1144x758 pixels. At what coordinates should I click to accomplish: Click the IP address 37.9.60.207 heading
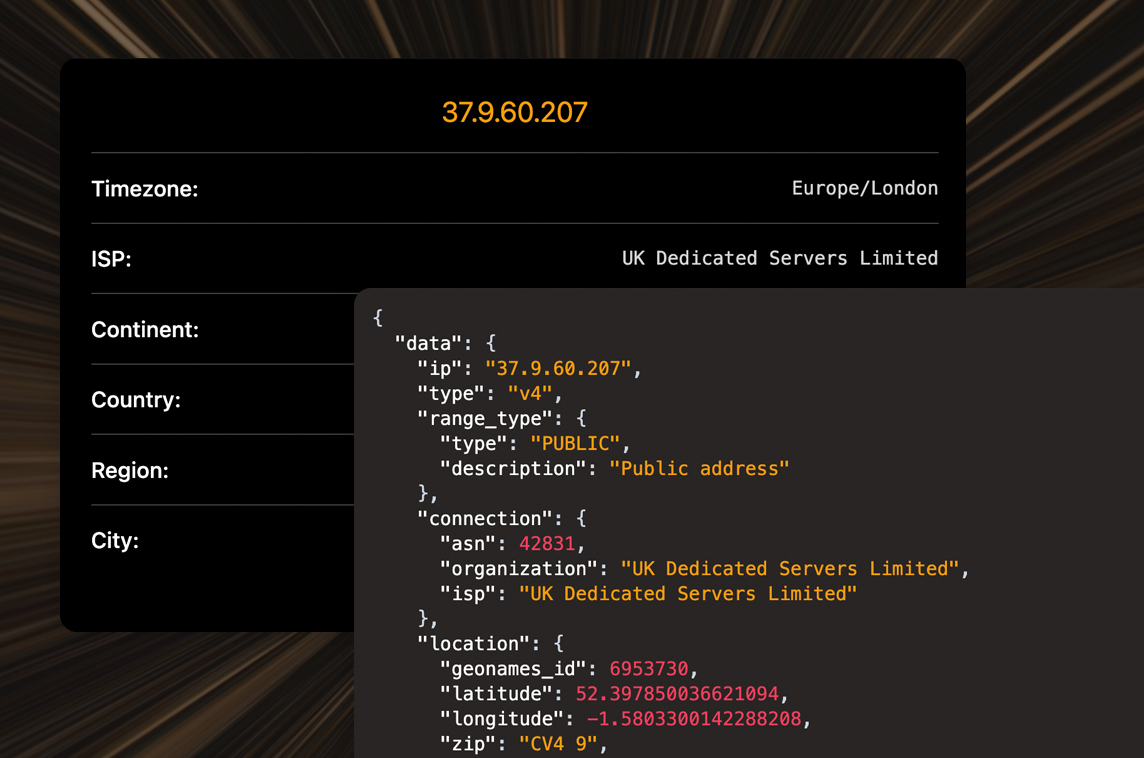(514, 112)
